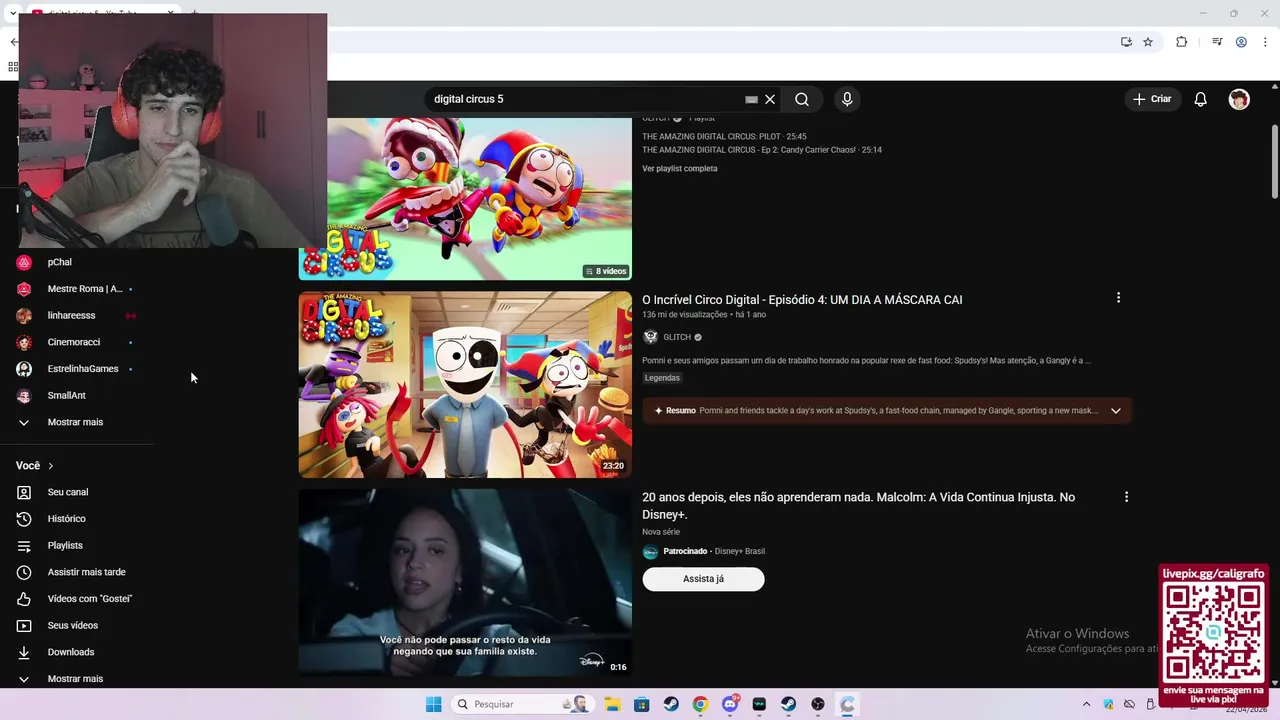Open the Disney+ ad video thumbnail
Screen dimensions: 1280x720
(x=465, y=582)
